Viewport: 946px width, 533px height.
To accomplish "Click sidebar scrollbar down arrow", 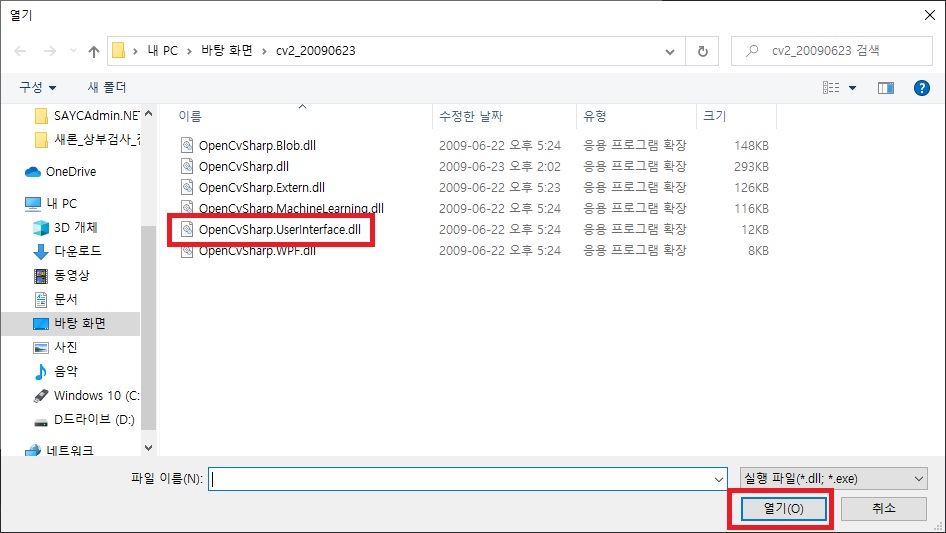I will click(148, 448).
